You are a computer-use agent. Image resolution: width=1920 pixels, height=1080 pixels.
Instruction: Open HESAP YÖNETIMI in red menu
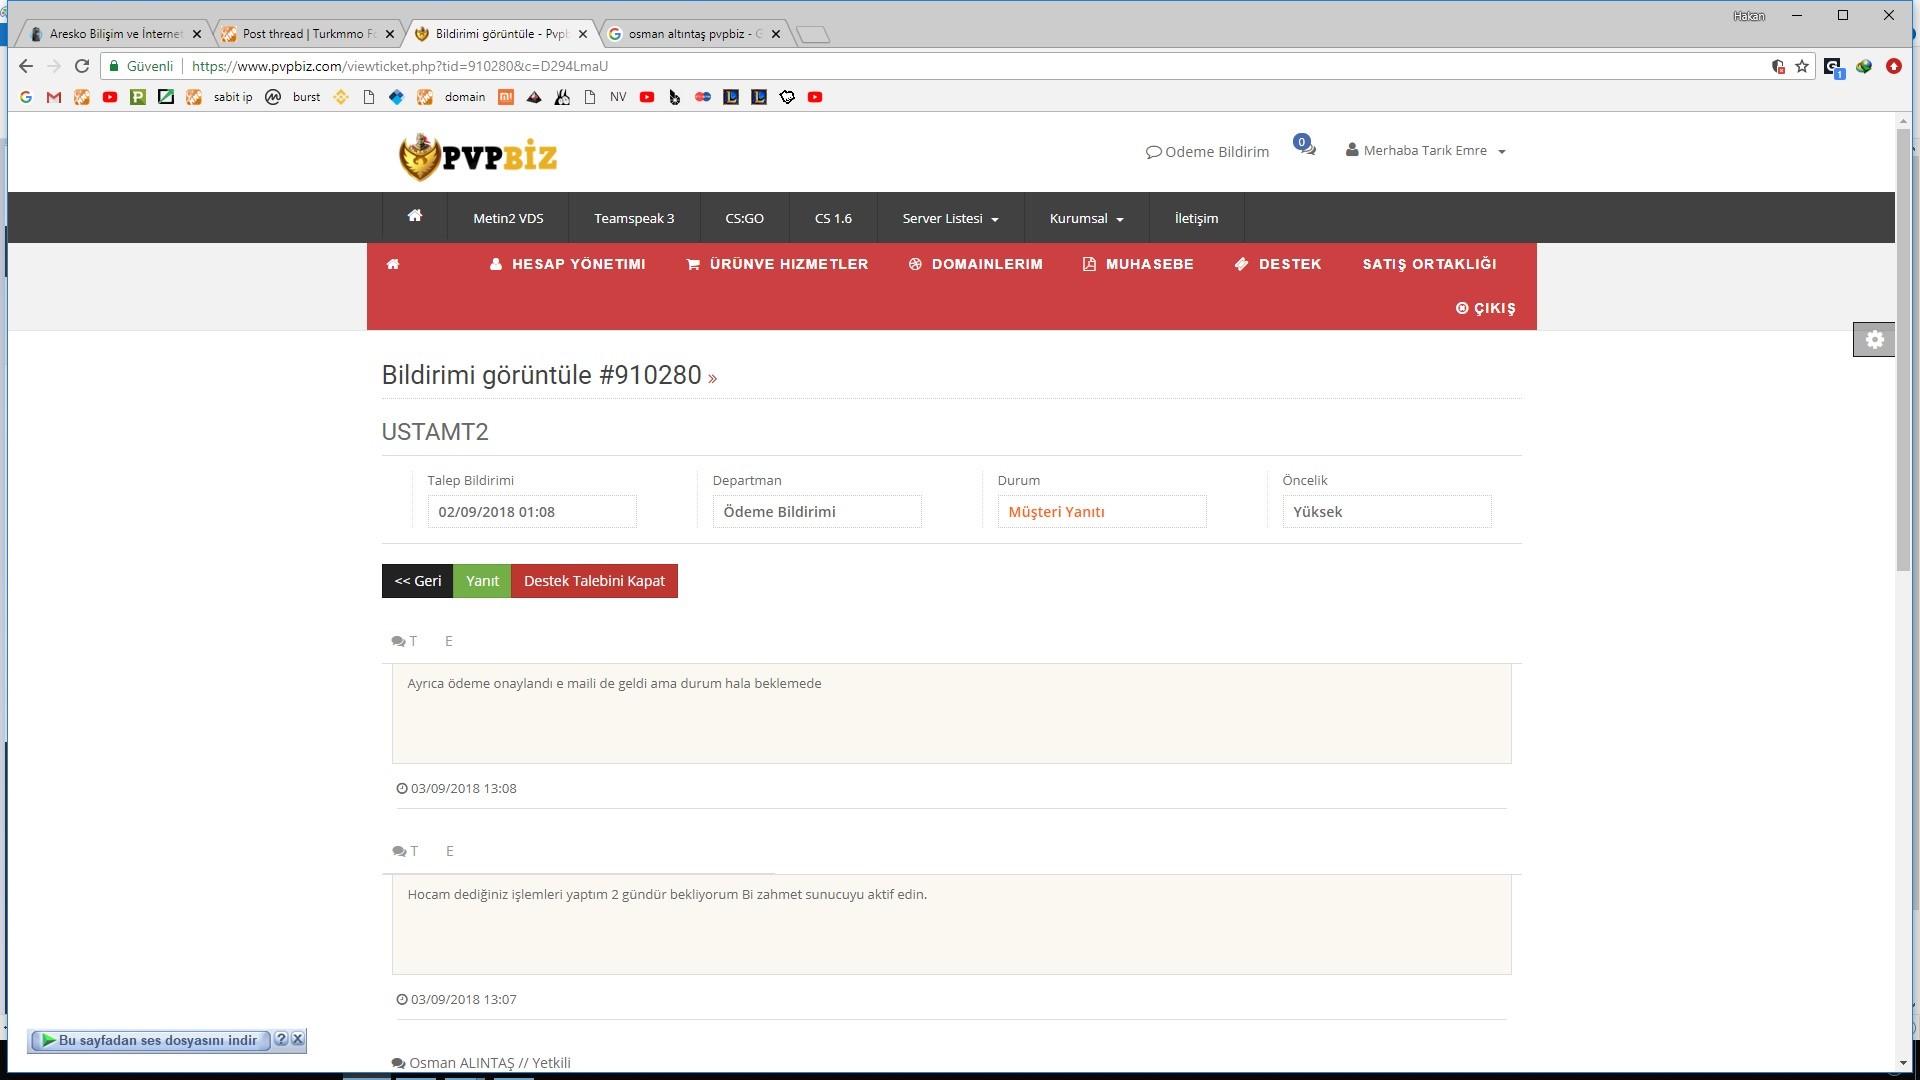tap(567, 264)
